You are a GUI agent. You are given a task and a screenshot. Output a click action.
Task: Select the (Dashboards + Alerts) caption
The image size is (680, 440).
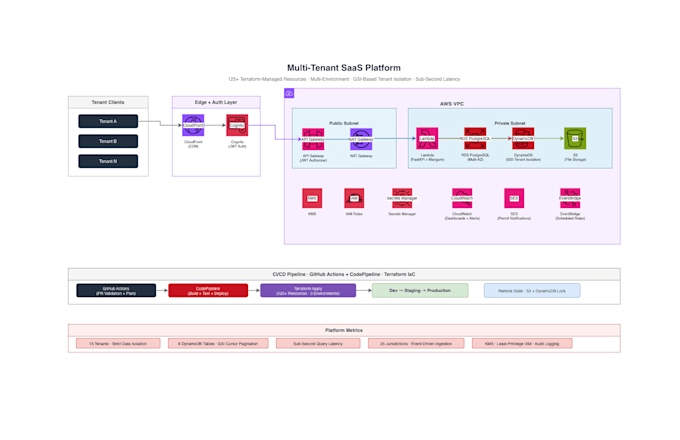462,218
